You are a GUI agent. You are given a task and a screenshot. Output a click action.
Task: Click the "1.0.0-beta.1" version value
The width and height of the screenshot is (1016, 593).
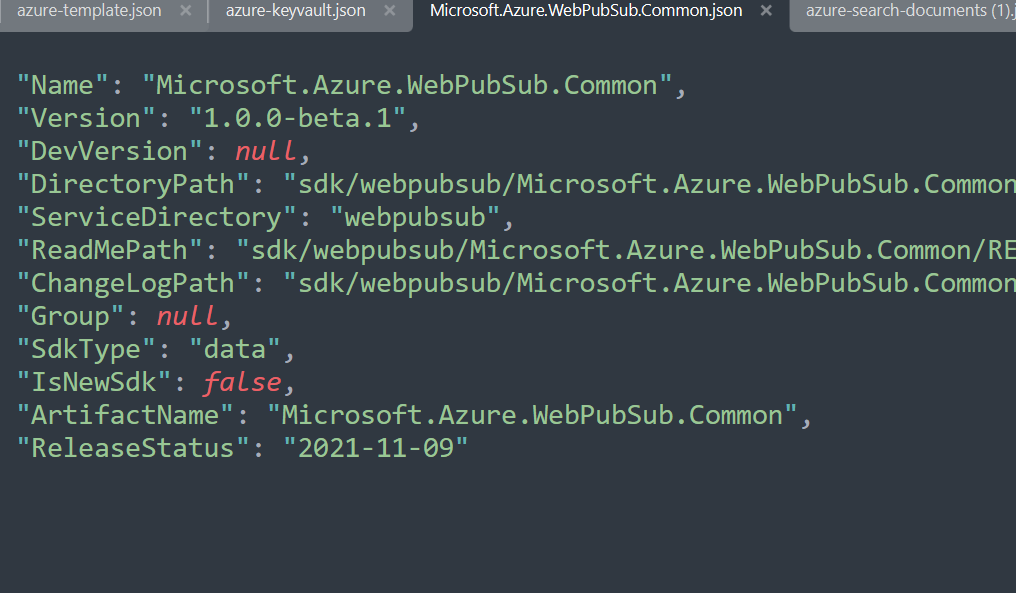point(297,119)
